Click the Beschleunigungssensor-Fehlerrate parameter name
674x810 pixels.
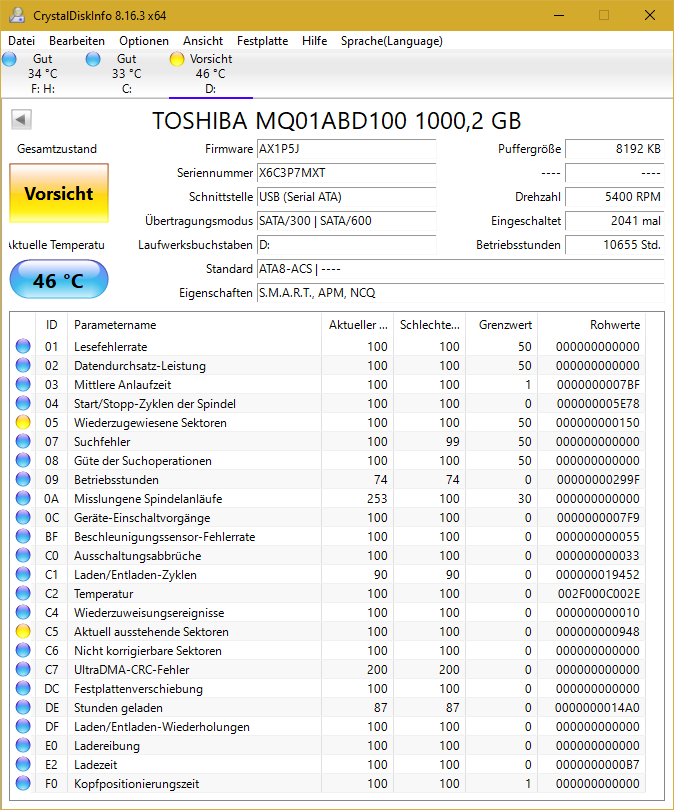coord(165,537)
